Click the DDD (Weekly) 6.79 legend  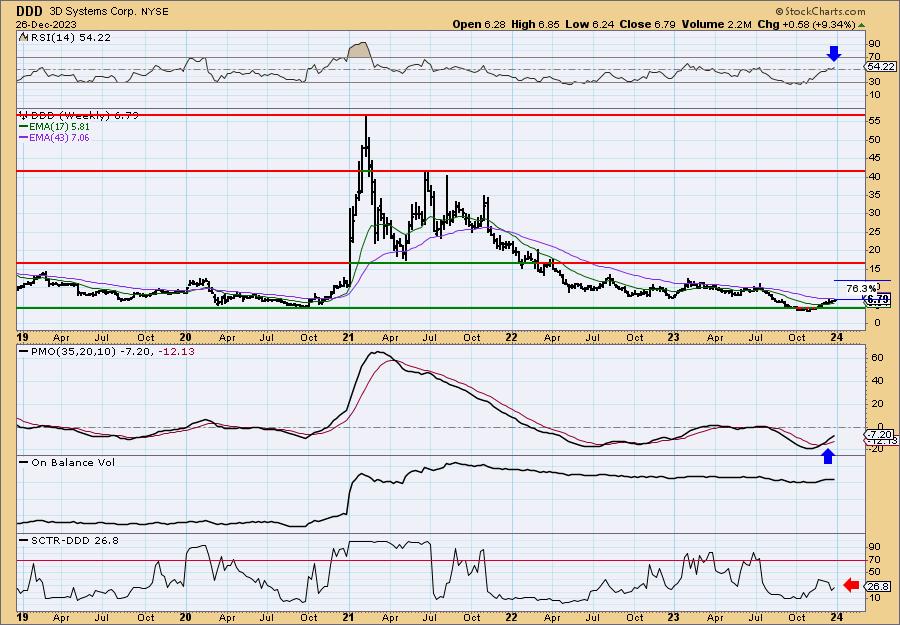pyautogui.click(x=79, y=115)
